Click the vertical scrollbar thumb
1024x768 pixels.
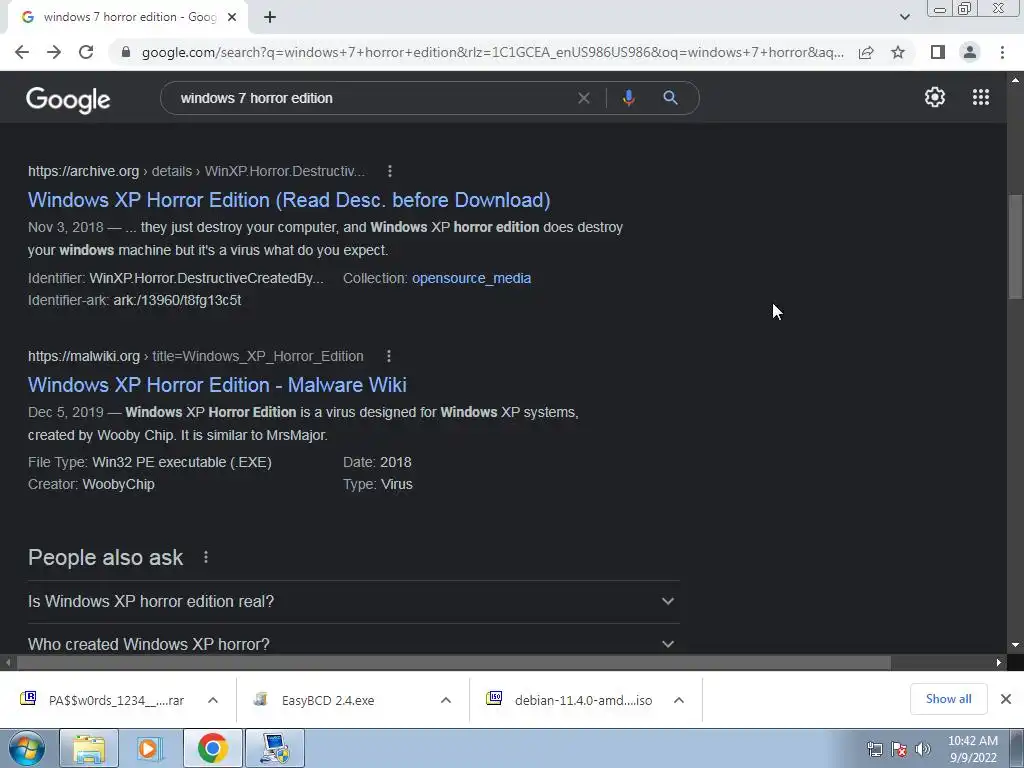click(x=1015, y=246)
